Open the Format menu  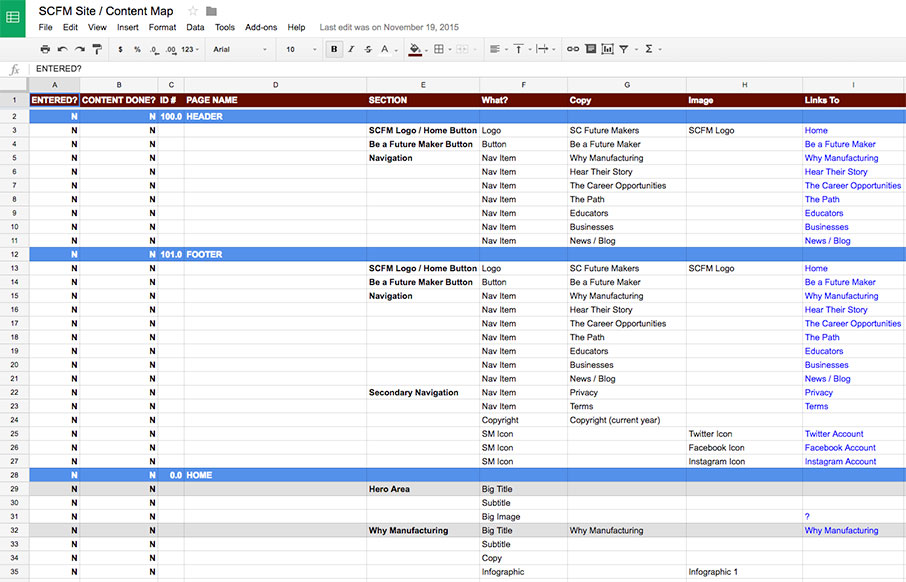coord(162,27)
